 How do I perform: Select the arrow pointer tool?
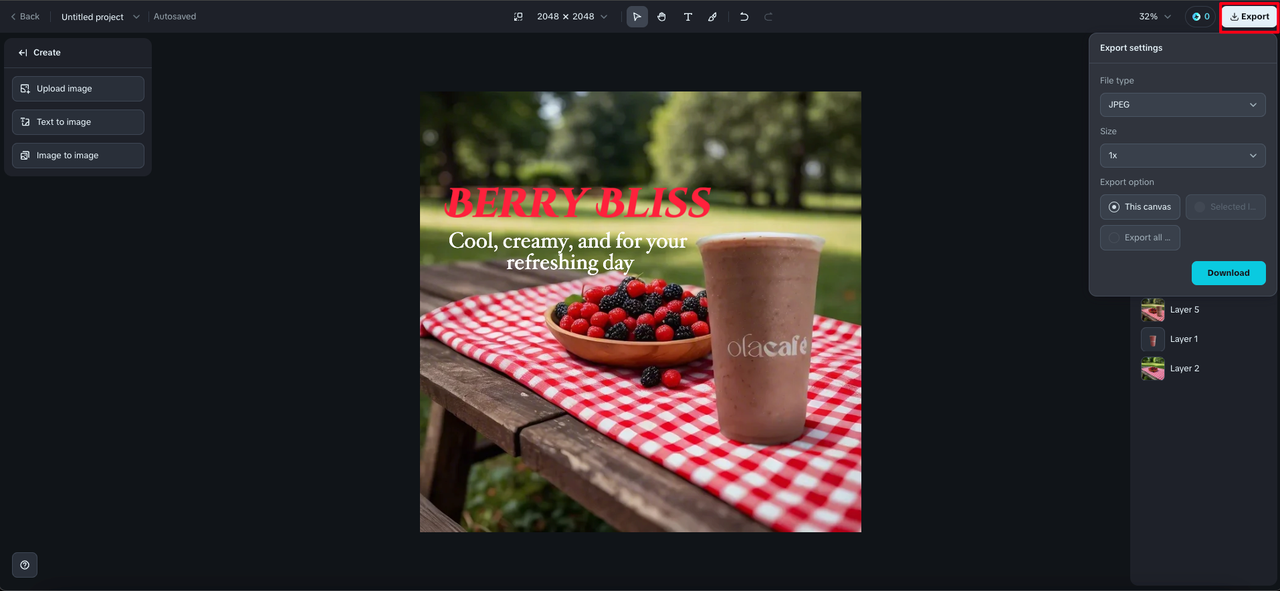(637, 17)
